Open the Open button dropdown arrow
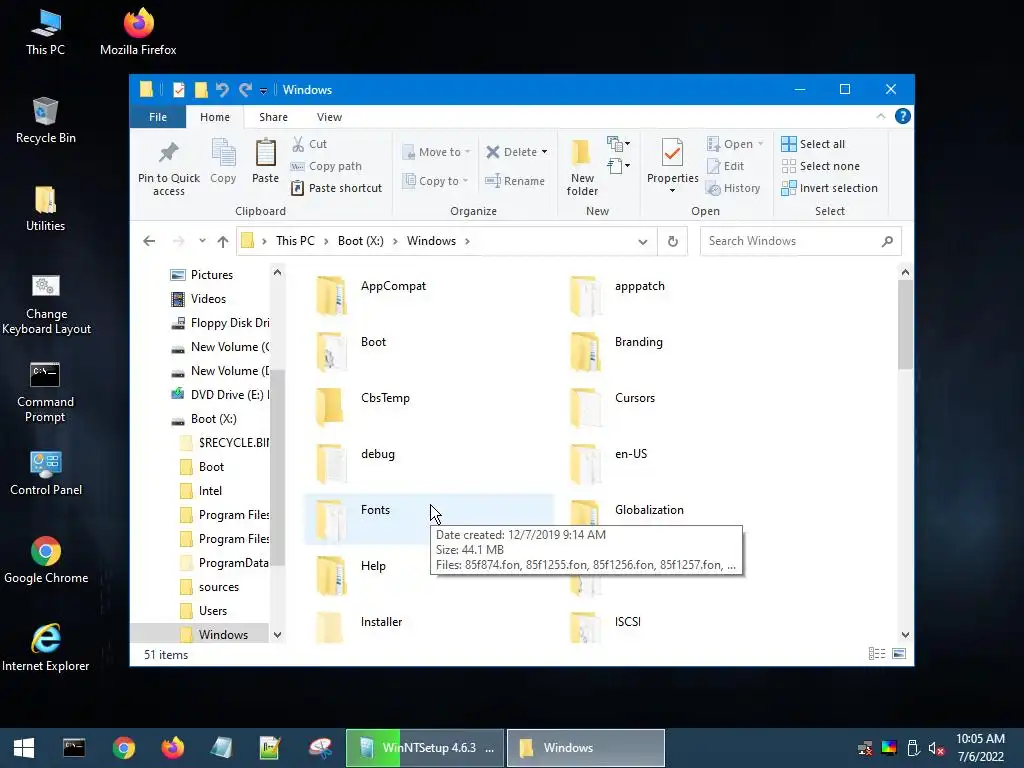Viewport: 1024px width, 768px height. 760,144
